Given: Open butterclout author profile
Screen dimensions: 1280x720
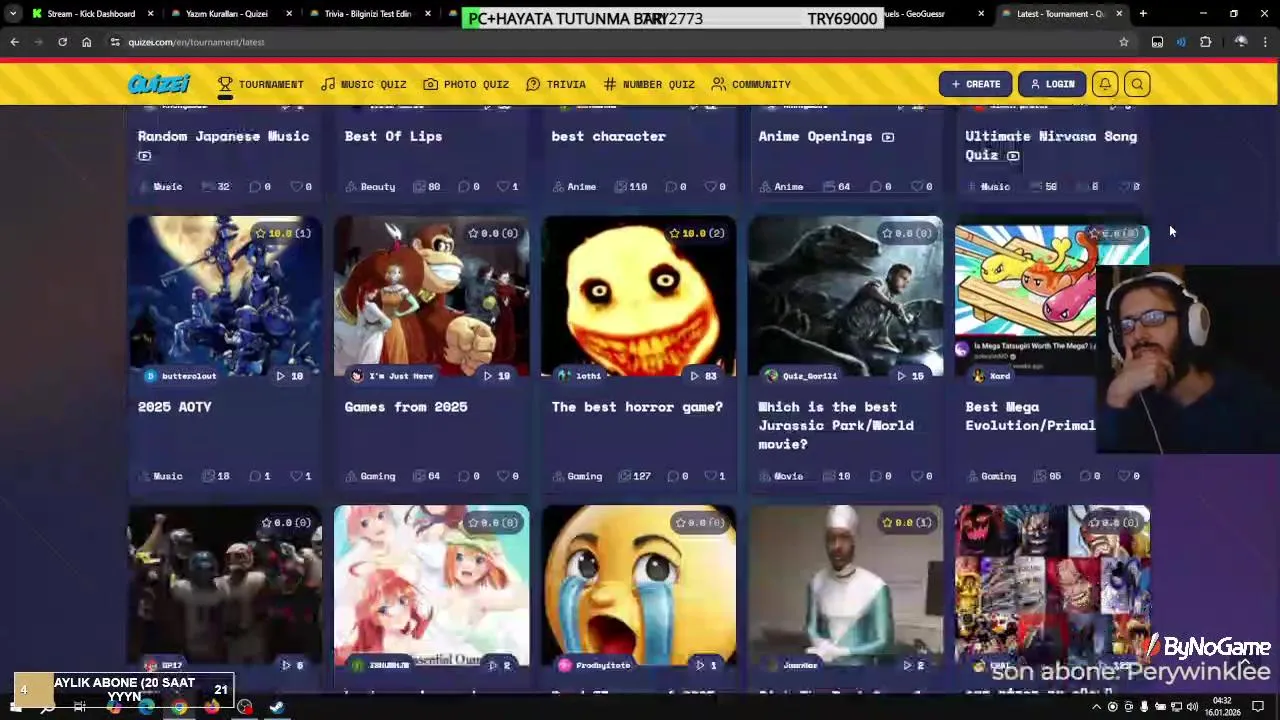Looking at the screenshot, I should [181, 376].
